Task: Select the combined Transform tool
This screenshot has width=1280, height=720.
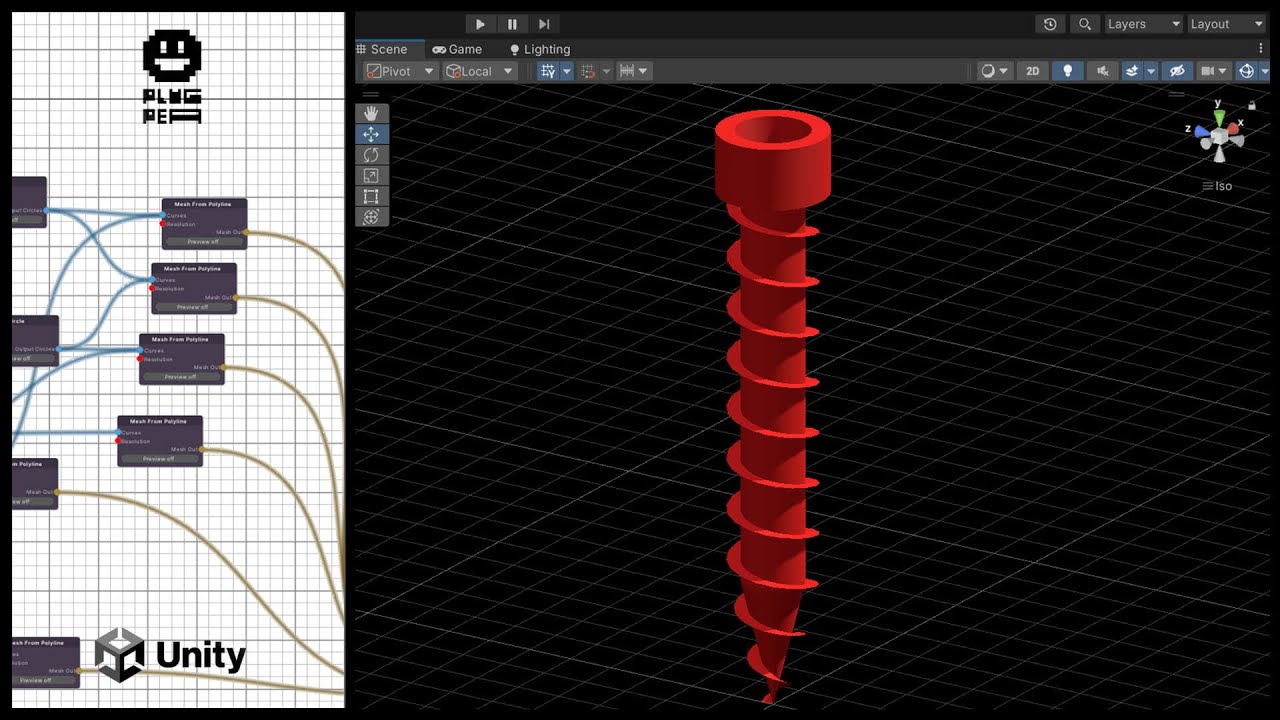Action: point(371,217)
